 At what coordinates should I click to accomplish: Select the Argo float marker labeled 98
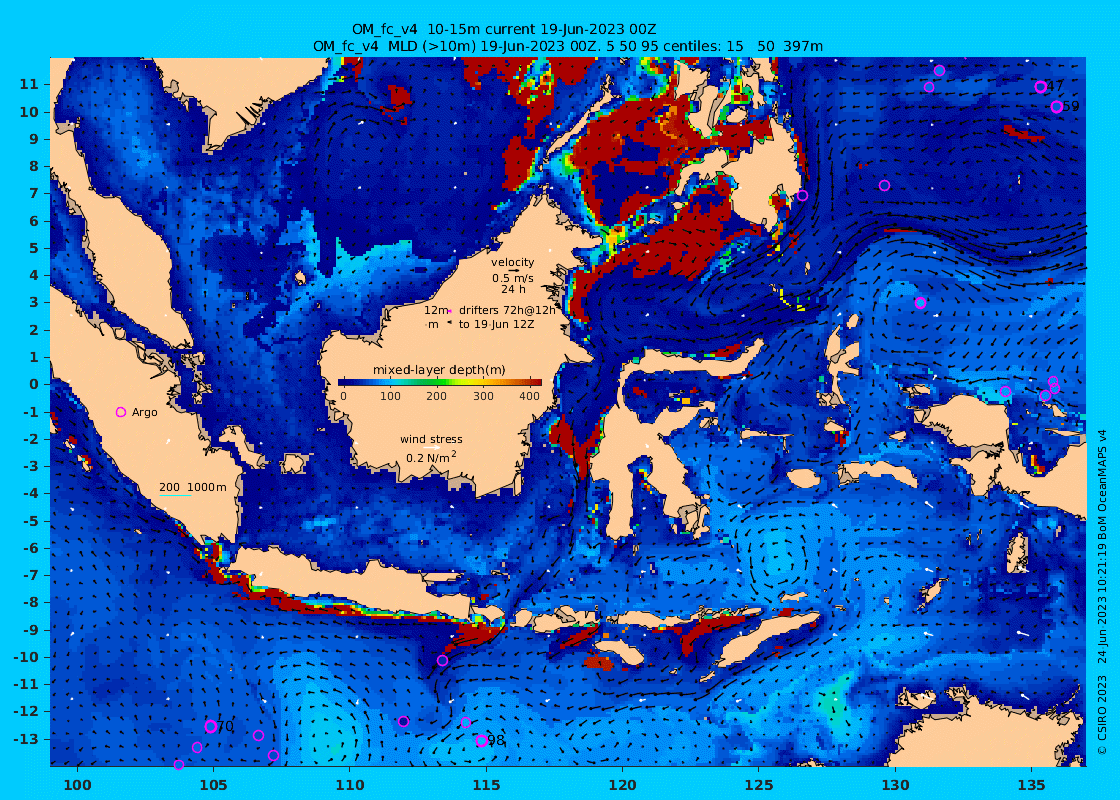pyautogui.click(x=481, y=741)
